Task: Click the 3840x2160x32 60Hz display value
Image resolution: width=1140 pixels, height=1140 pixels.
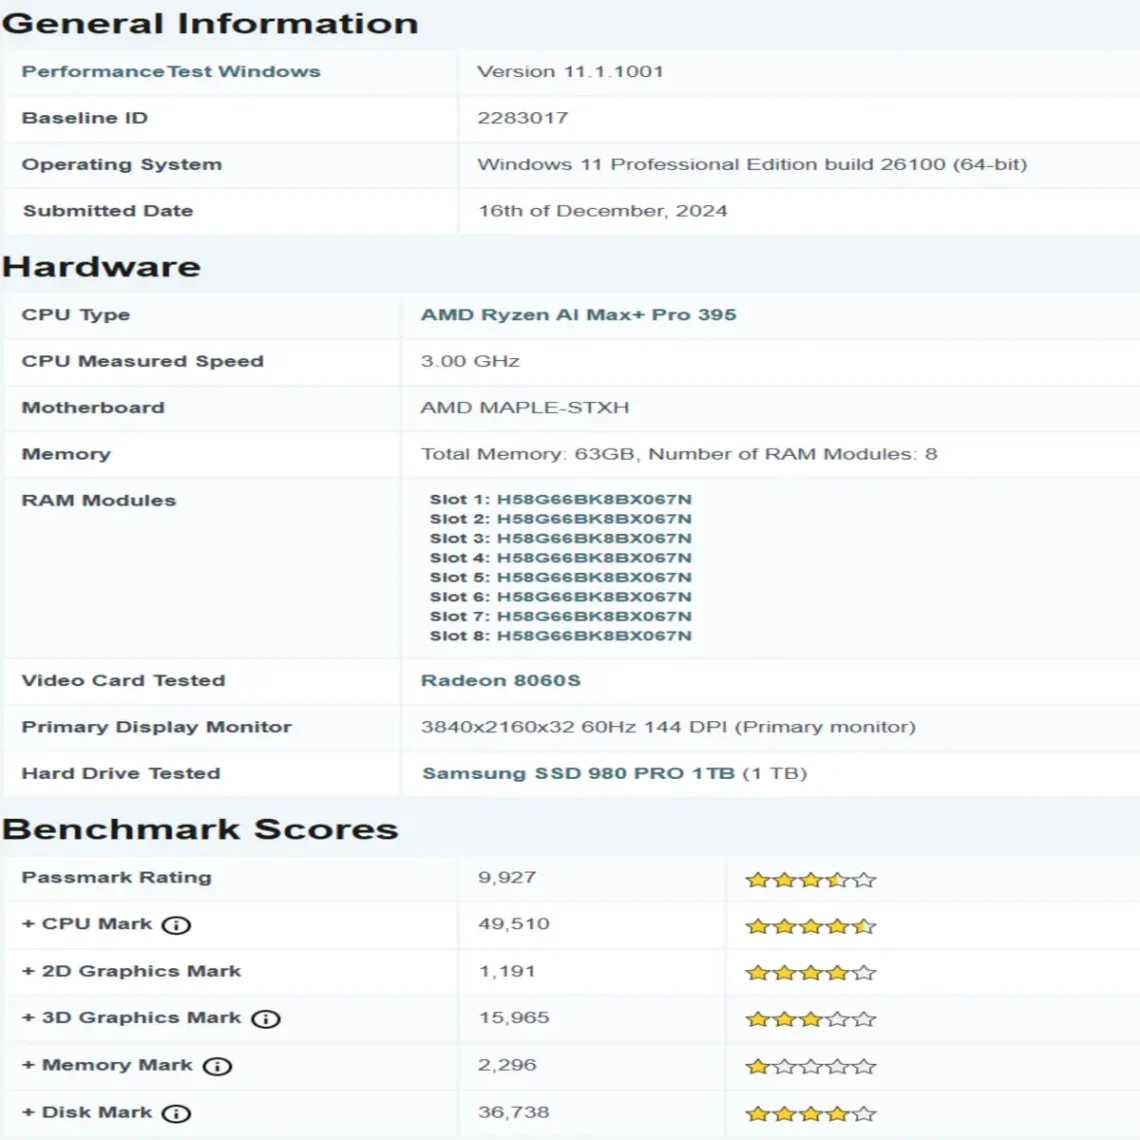Action: [x=667, y=727]
